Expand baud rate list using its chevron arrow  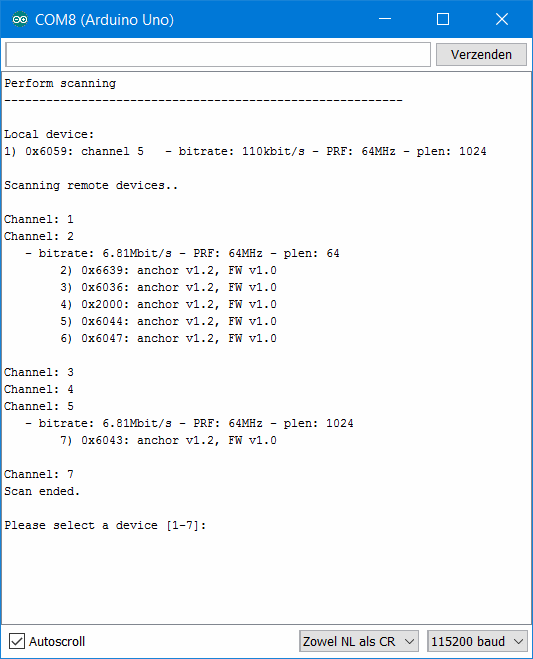[518, 642]
